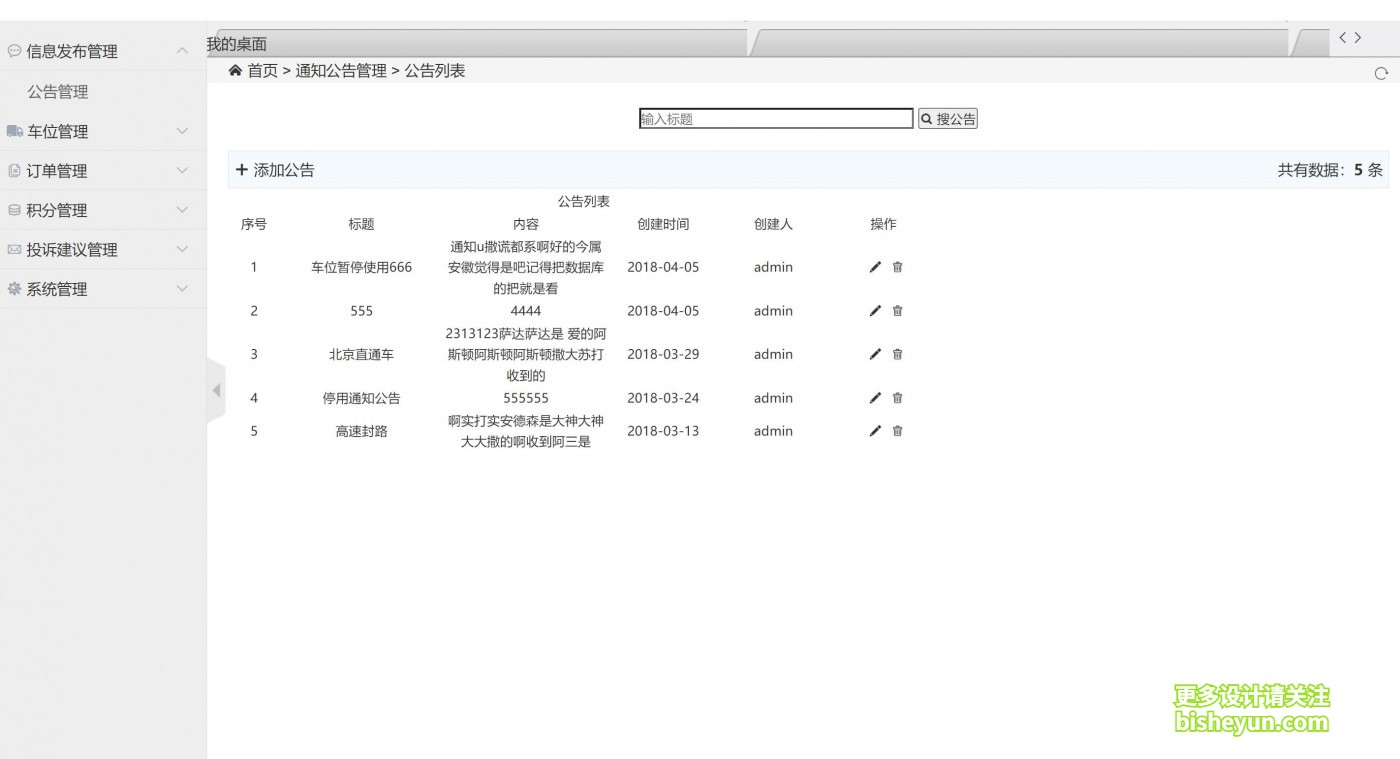Image resolution: width=1400 pixels, height=759 pixels.
Task: Open the 订单管理 menu label
Action: (x=57, y=171)
